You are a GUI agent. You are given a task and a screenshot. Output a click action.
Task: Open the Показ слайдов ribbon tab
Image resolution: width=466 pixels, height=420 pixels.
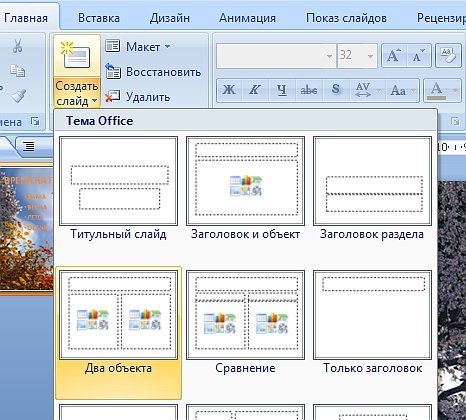click(x=346, y=18)
